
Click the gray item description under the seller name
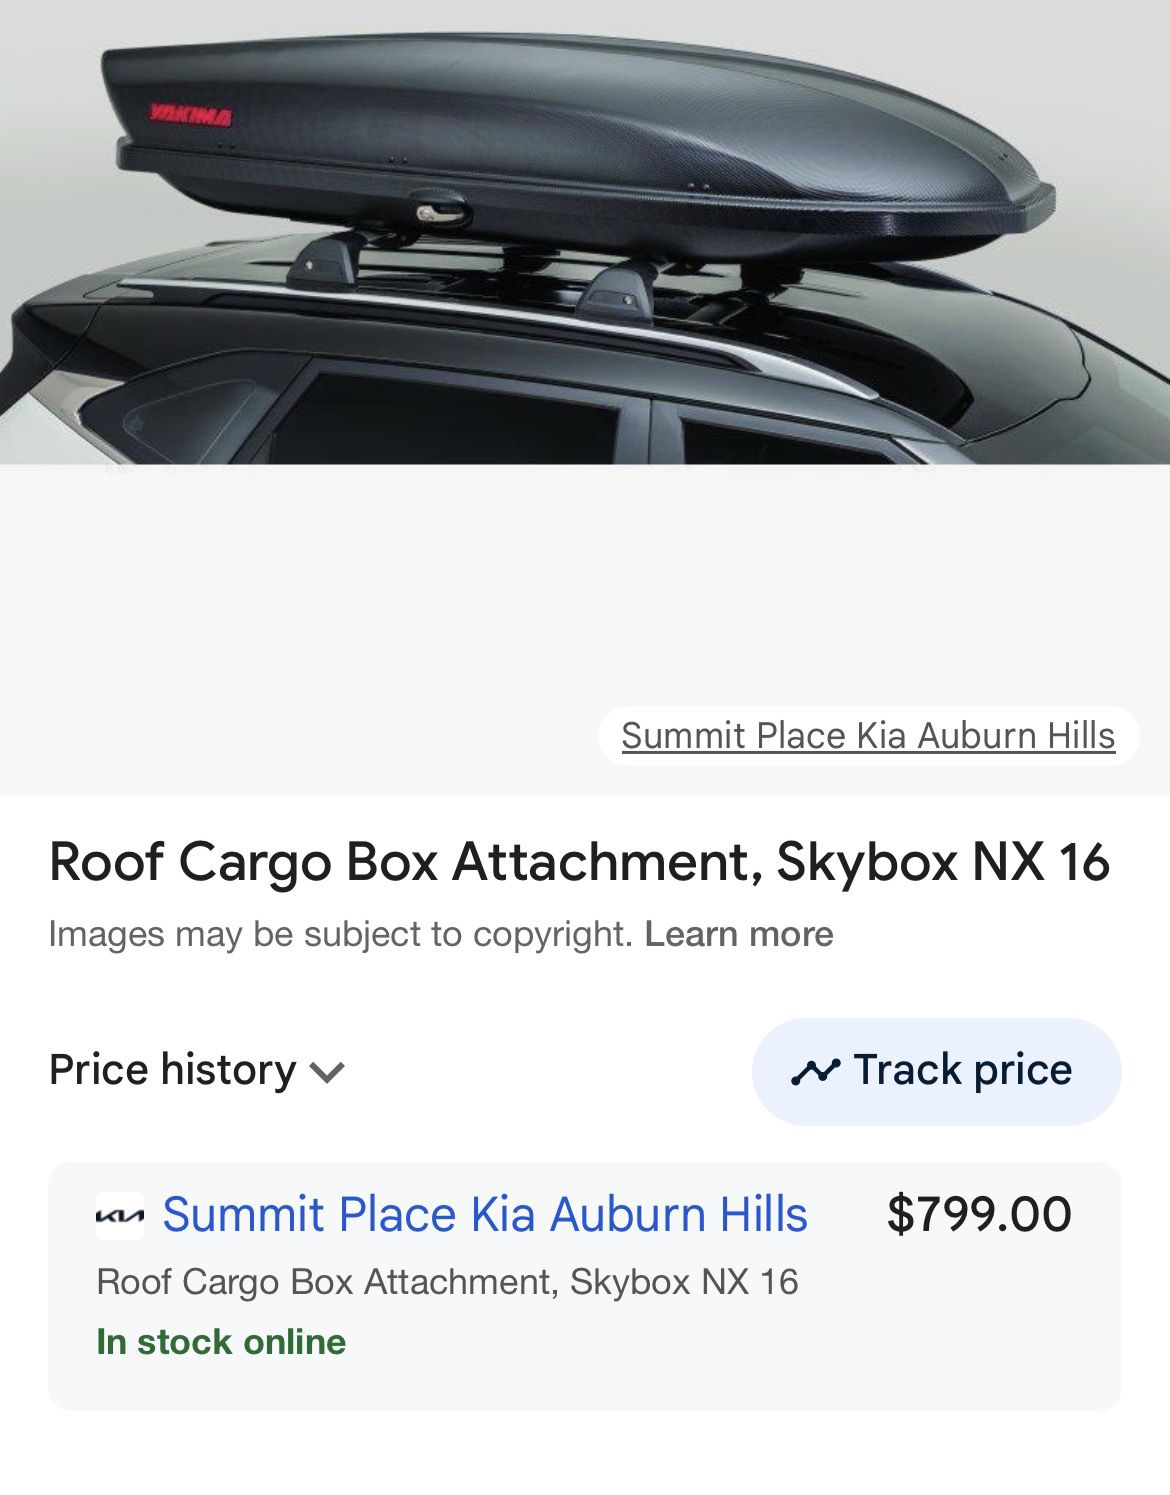pyautogui.click(x=447, y=1281)
